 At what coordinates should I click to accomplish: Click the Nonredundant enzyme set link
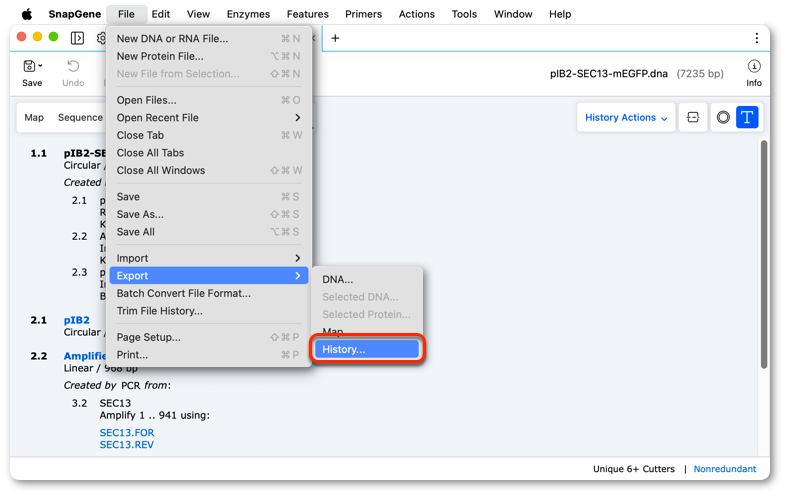pos(725,469)
